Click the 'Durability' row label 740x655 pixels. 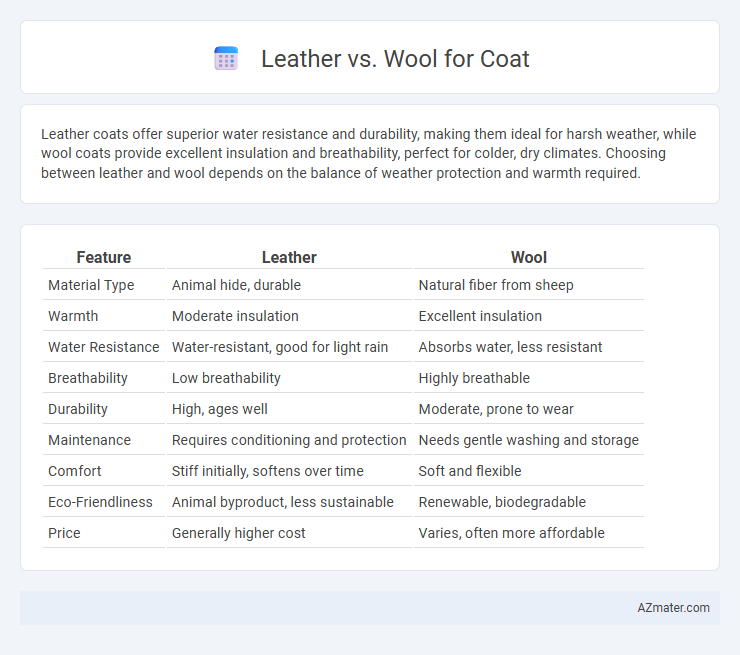pyautogui.click(x=78, y=409)
